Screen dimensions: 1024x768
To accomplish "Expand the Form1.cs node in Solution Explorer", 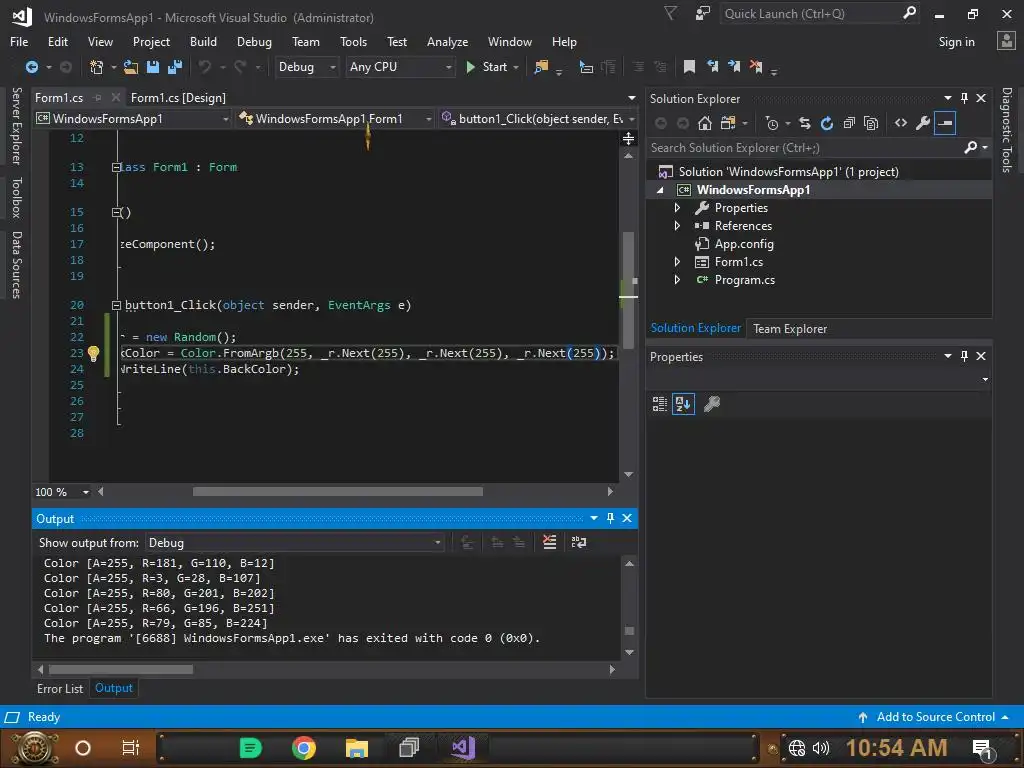I will (x=677, y=262).
